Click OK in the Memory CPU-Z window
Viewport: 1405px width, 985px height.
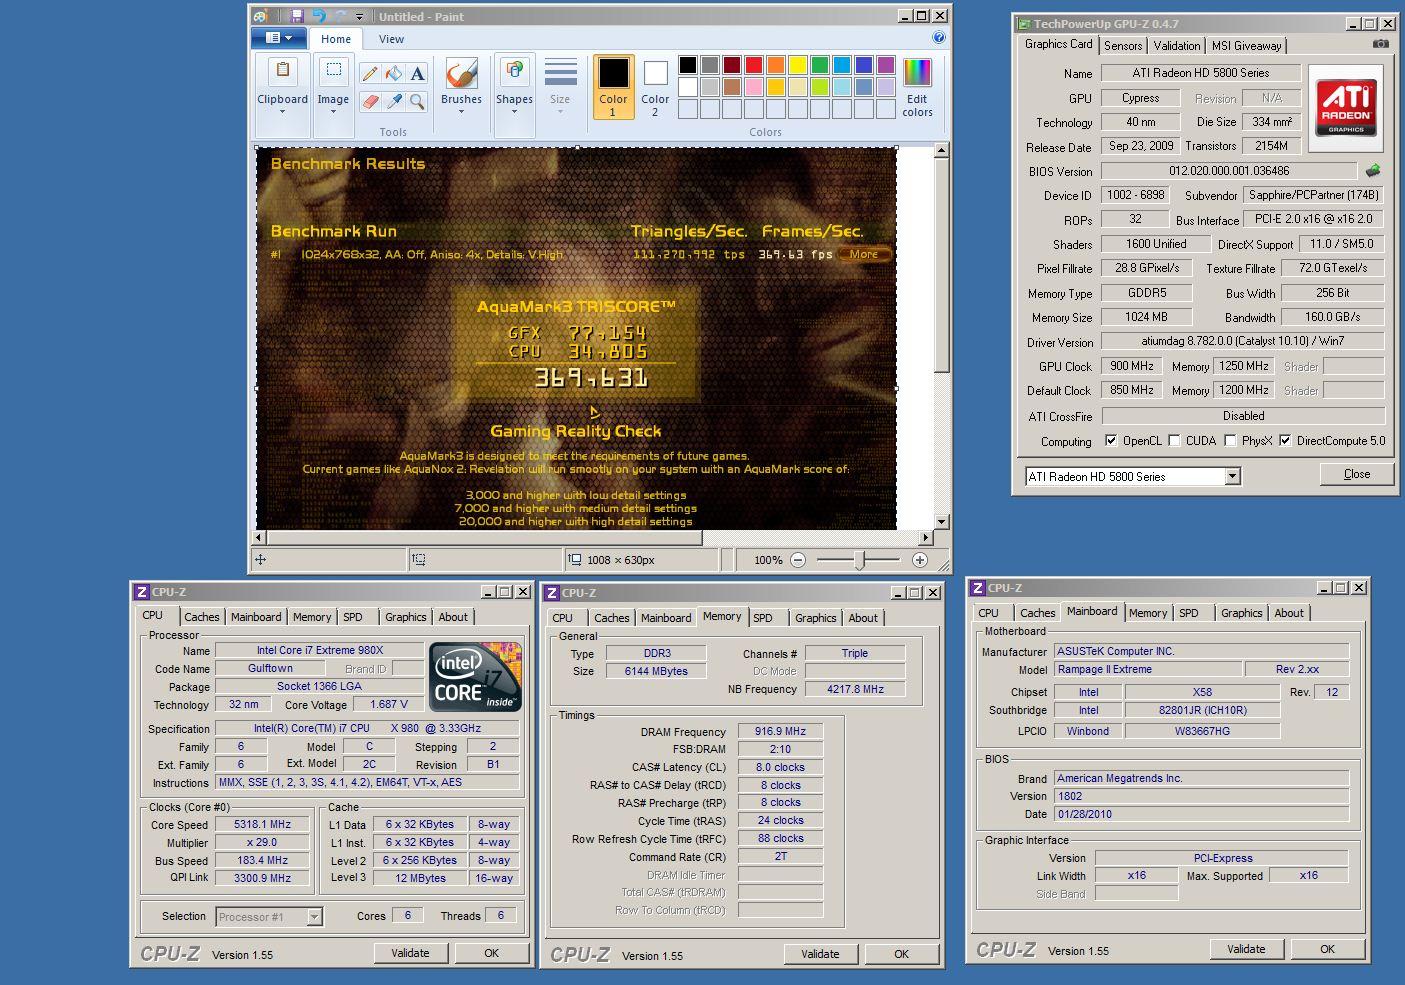pyautogui.click(x=901, y=954)
